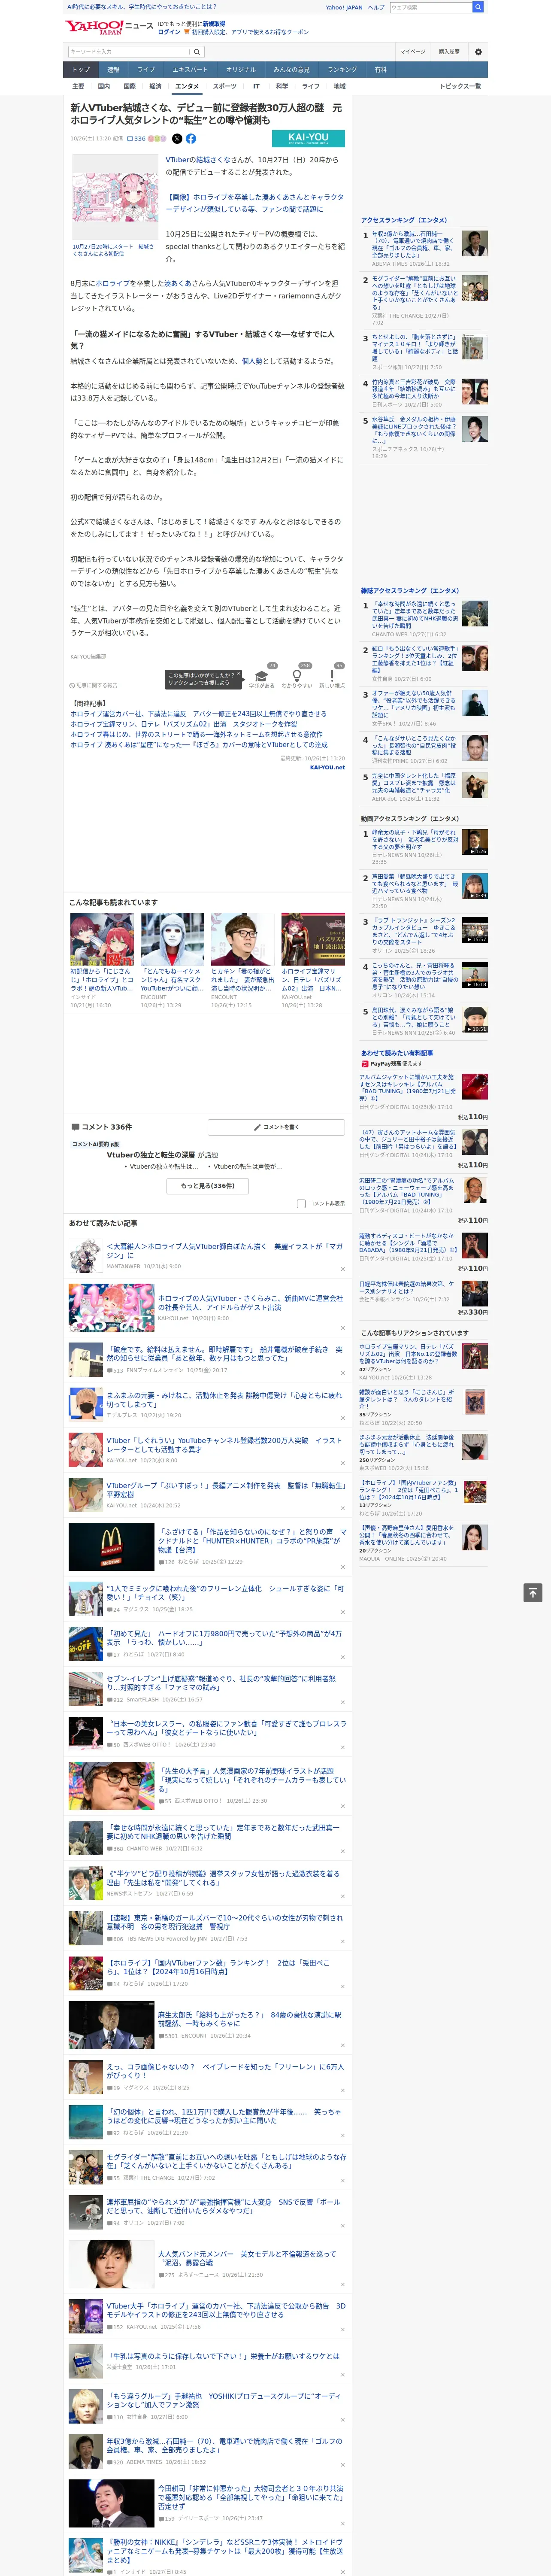Click the keyword search magnifier icon
This screenshot has height=2576, width=551.
196,52
